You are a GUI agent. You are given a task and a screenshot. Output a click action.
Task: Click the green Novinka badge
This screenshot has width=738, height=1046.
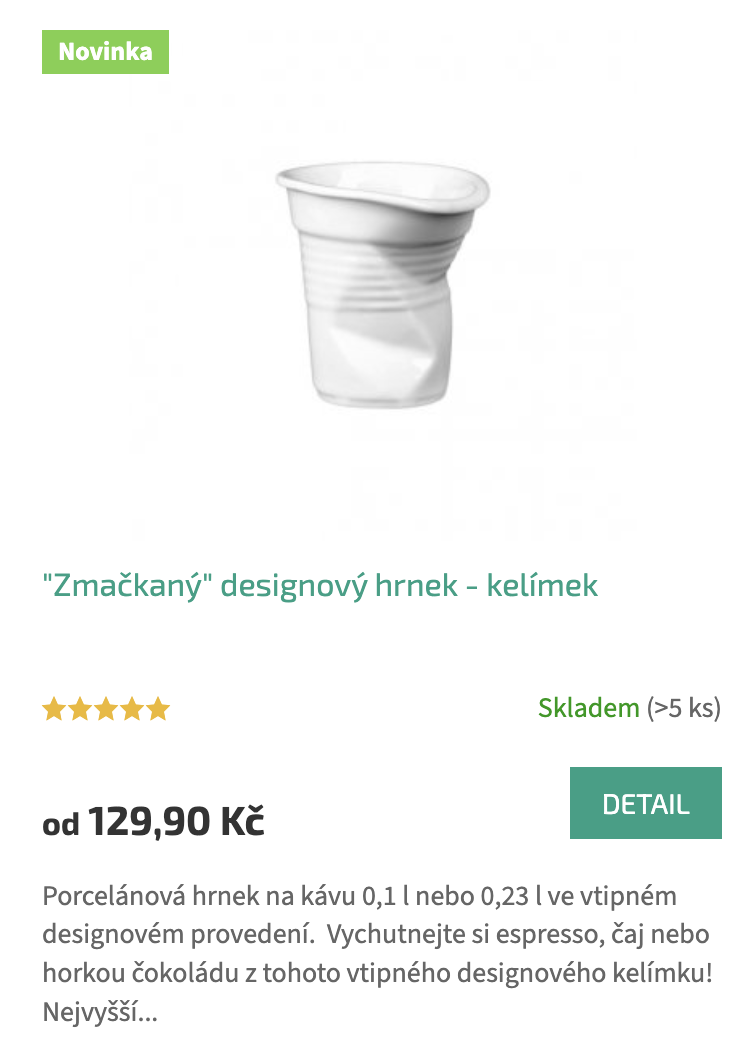click(x=105, y=52)
